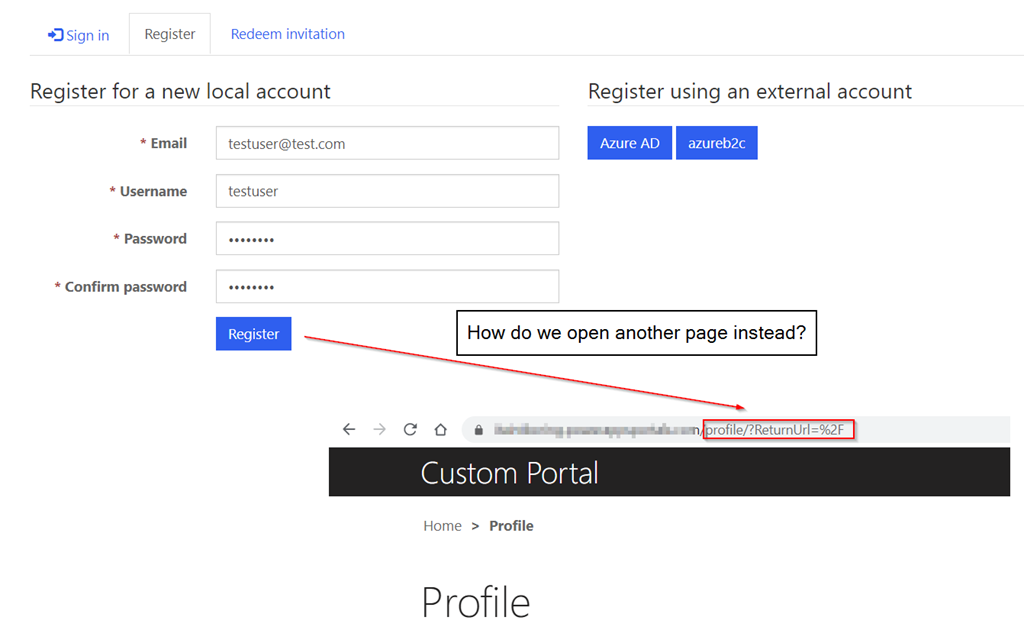Image resolution: width=1024 pixels, height=630 pixels.
Task: Click the Email input field
Action: coord(387,143)
